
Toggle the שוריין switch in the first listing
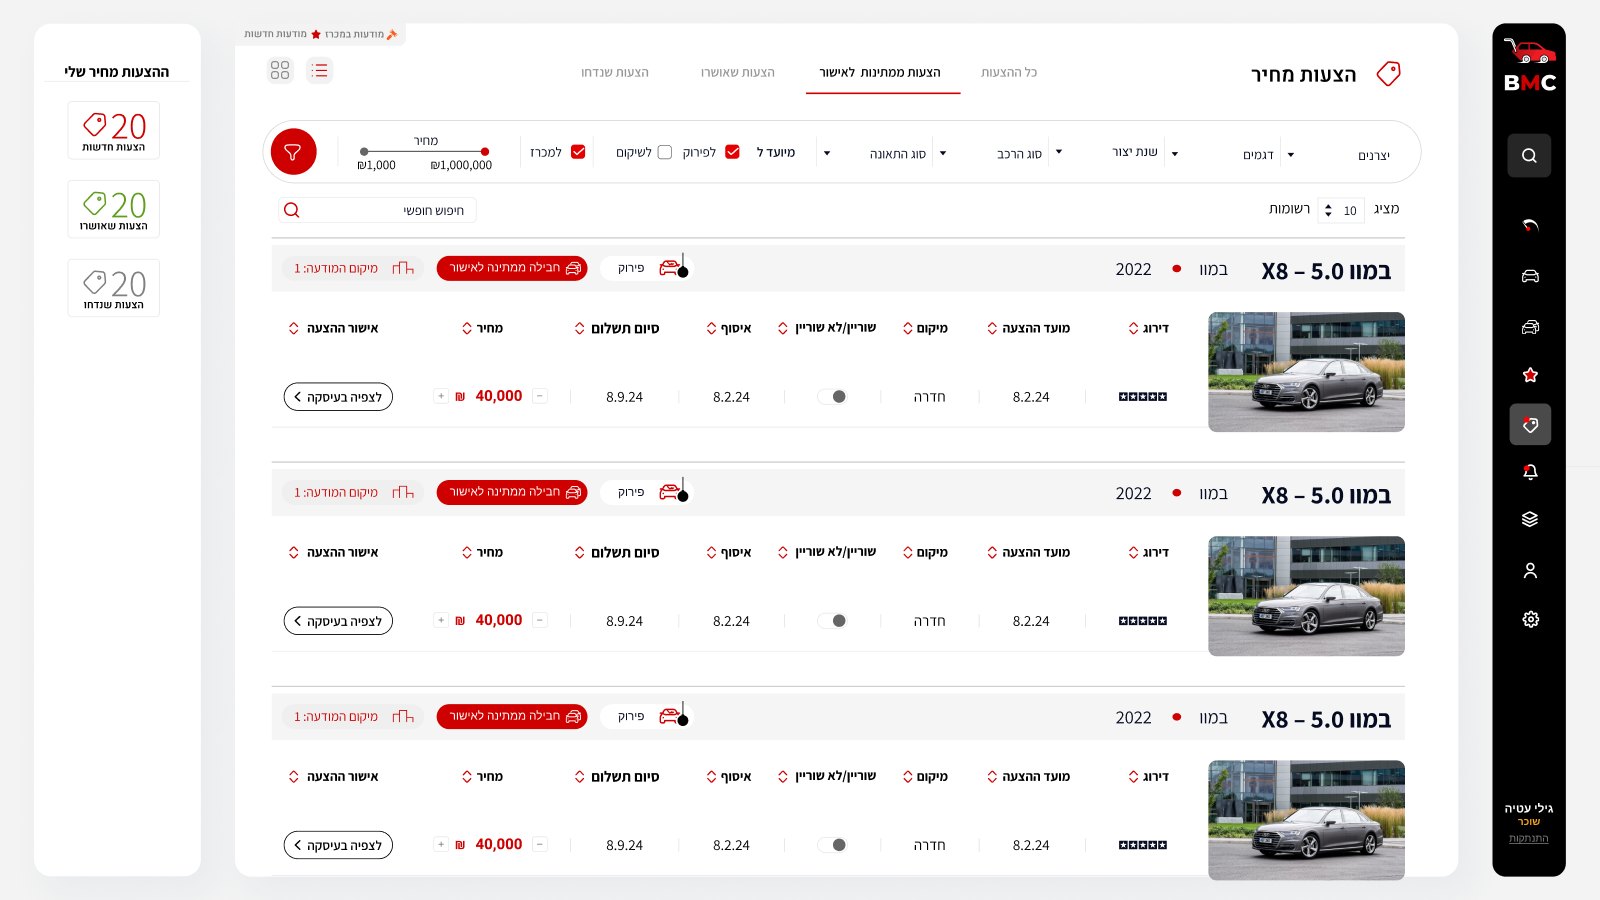(x=832, y=397)
